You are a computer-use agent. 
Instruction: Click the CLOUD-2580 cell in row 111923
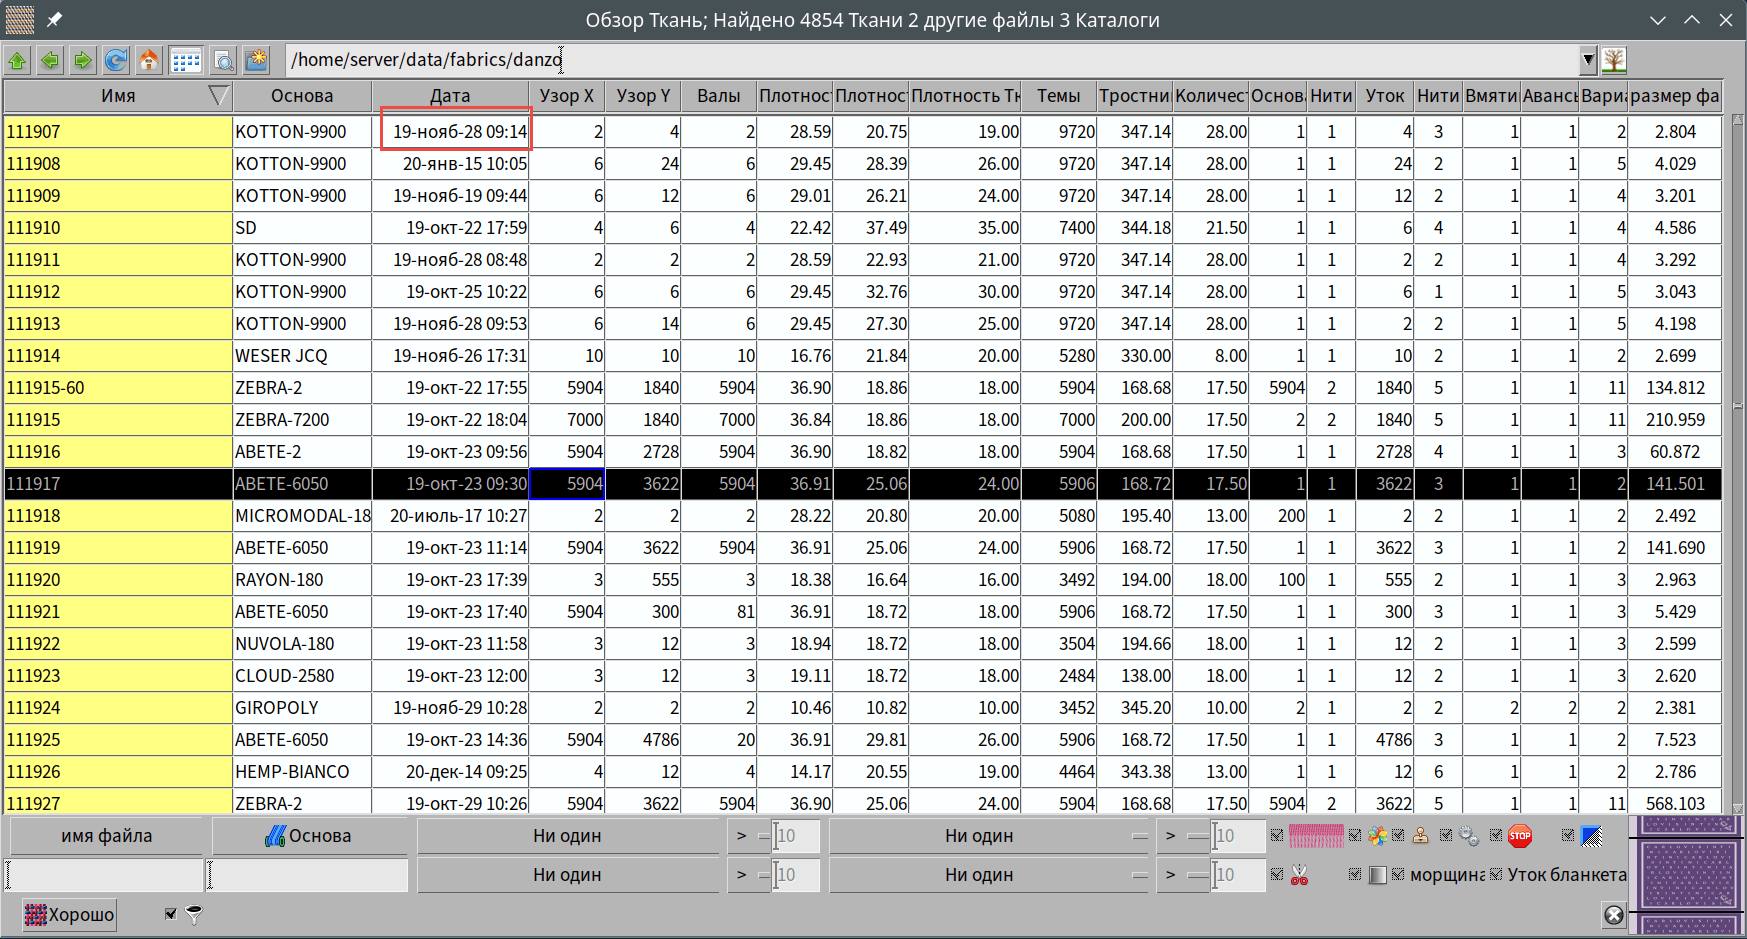pyautogui.click(x=302, y=676)
